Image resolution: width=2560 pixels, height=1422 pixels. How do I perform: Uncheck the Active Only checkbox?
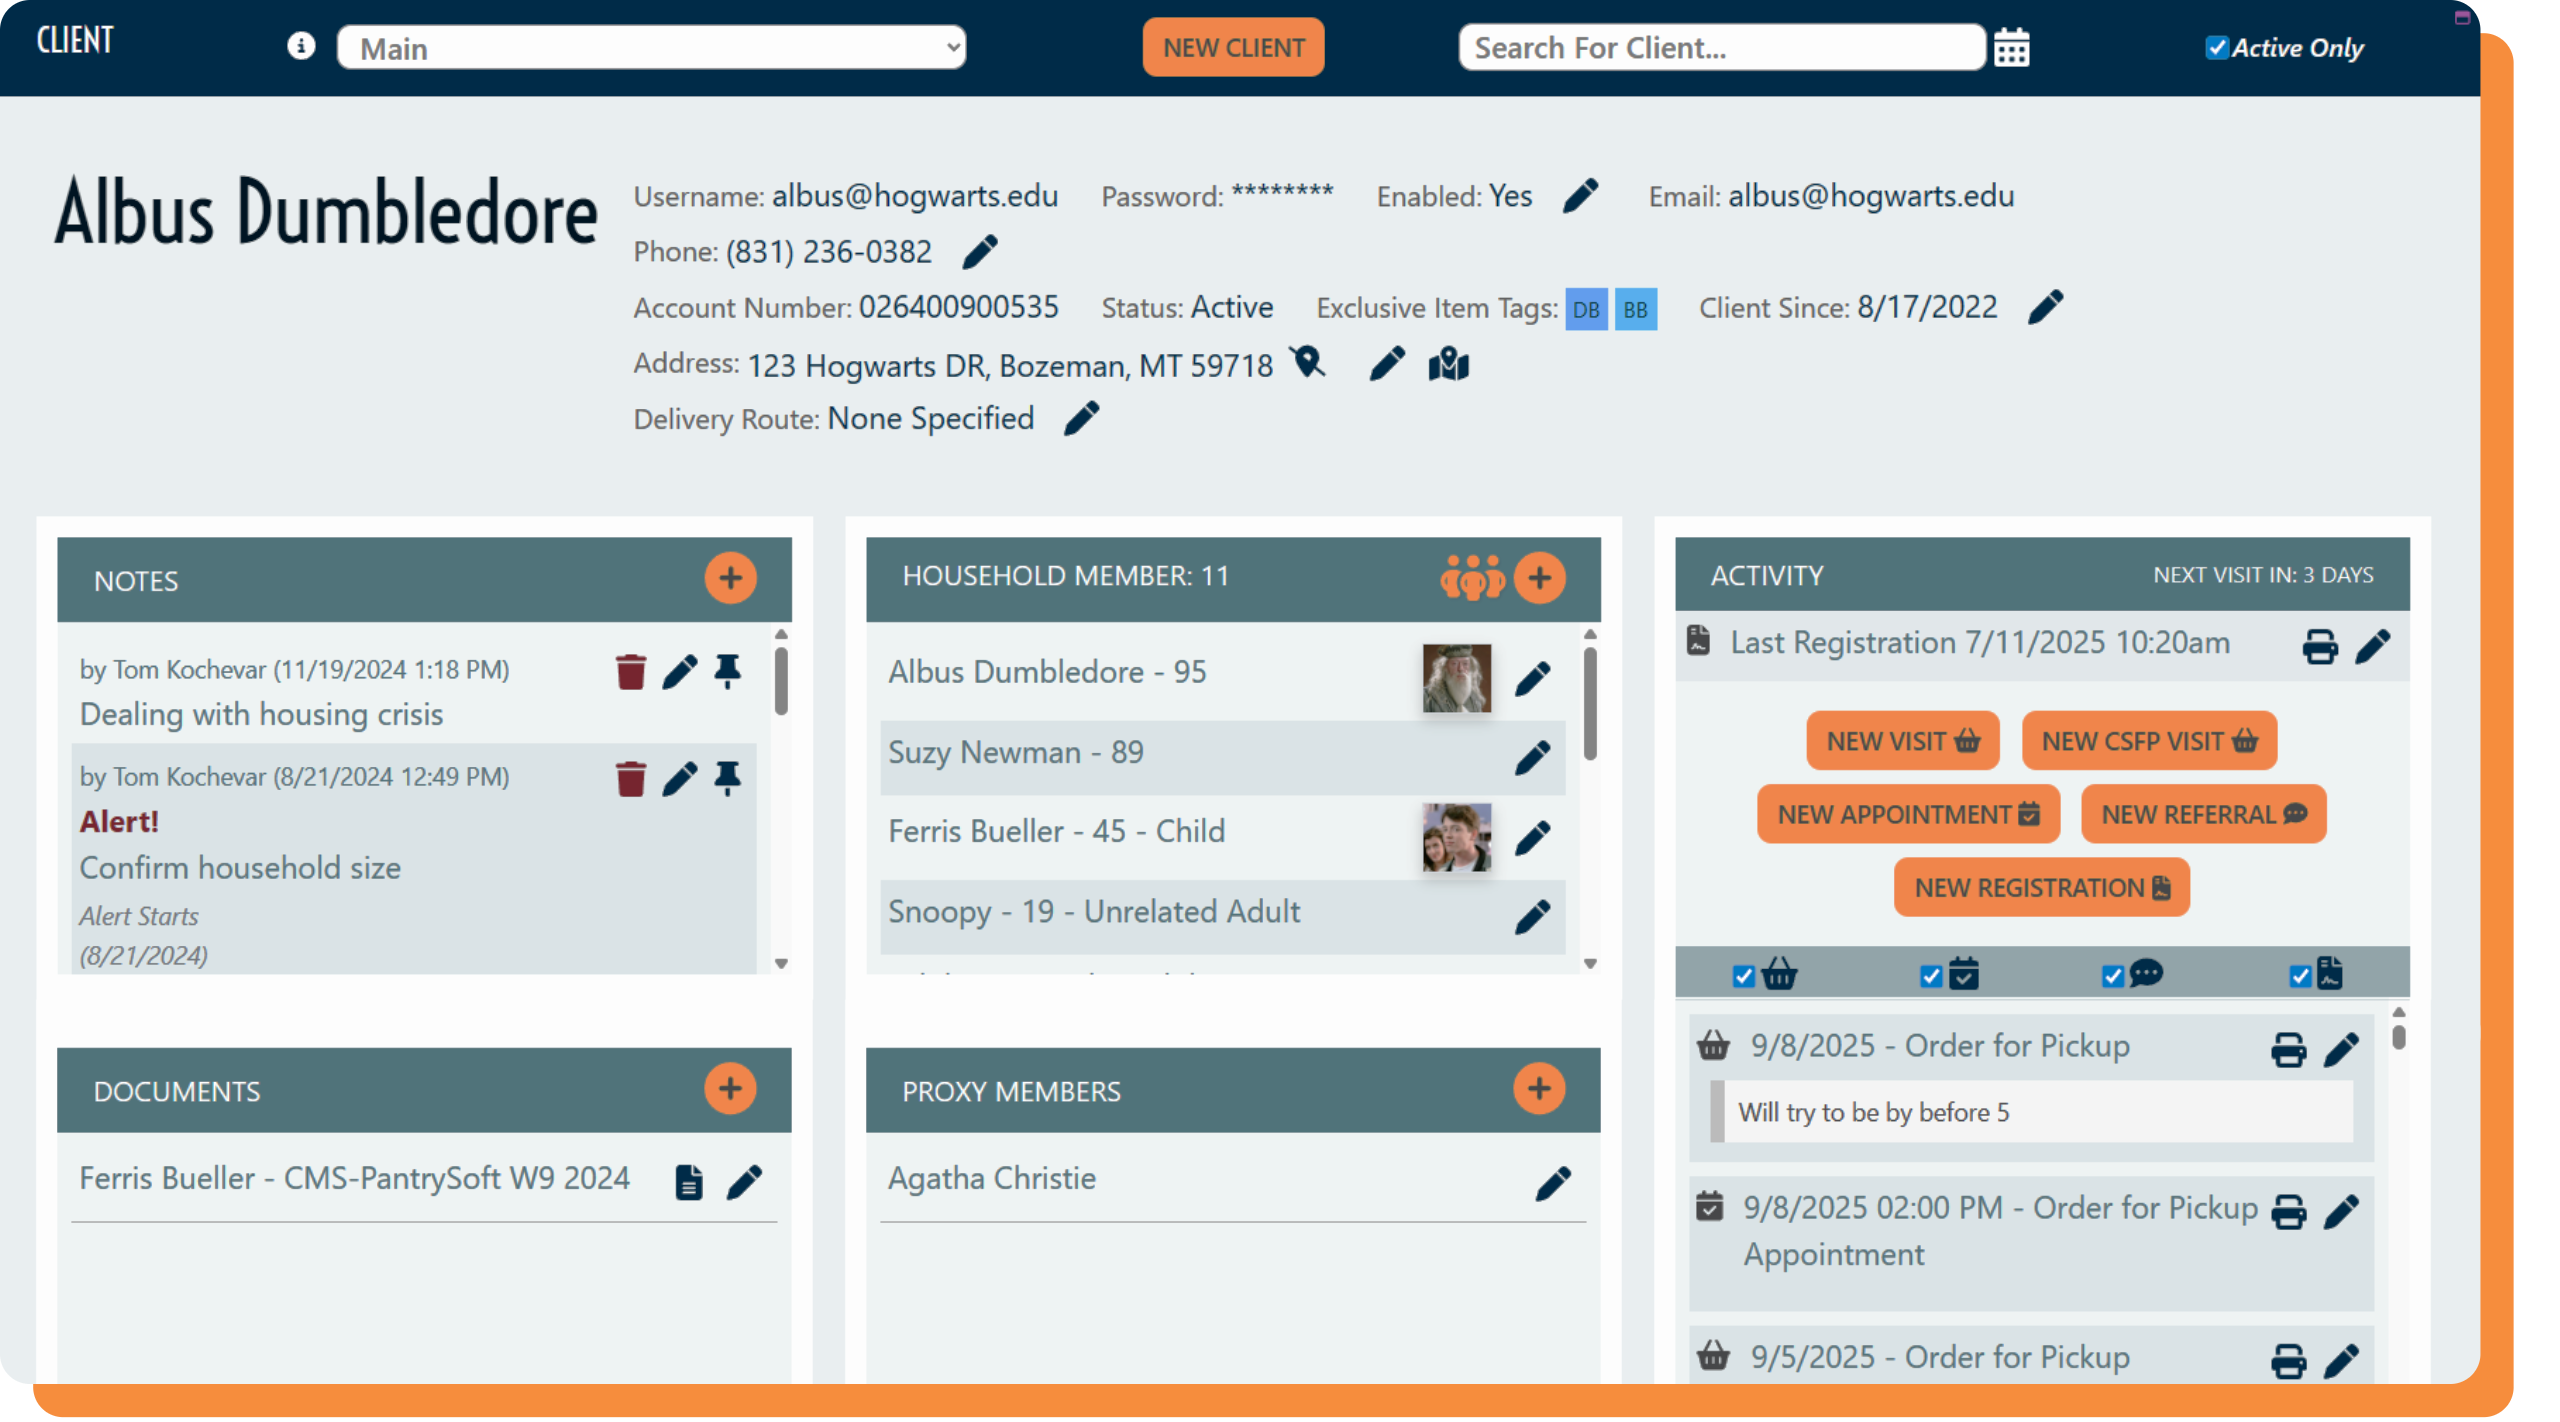pos(2216,48)
